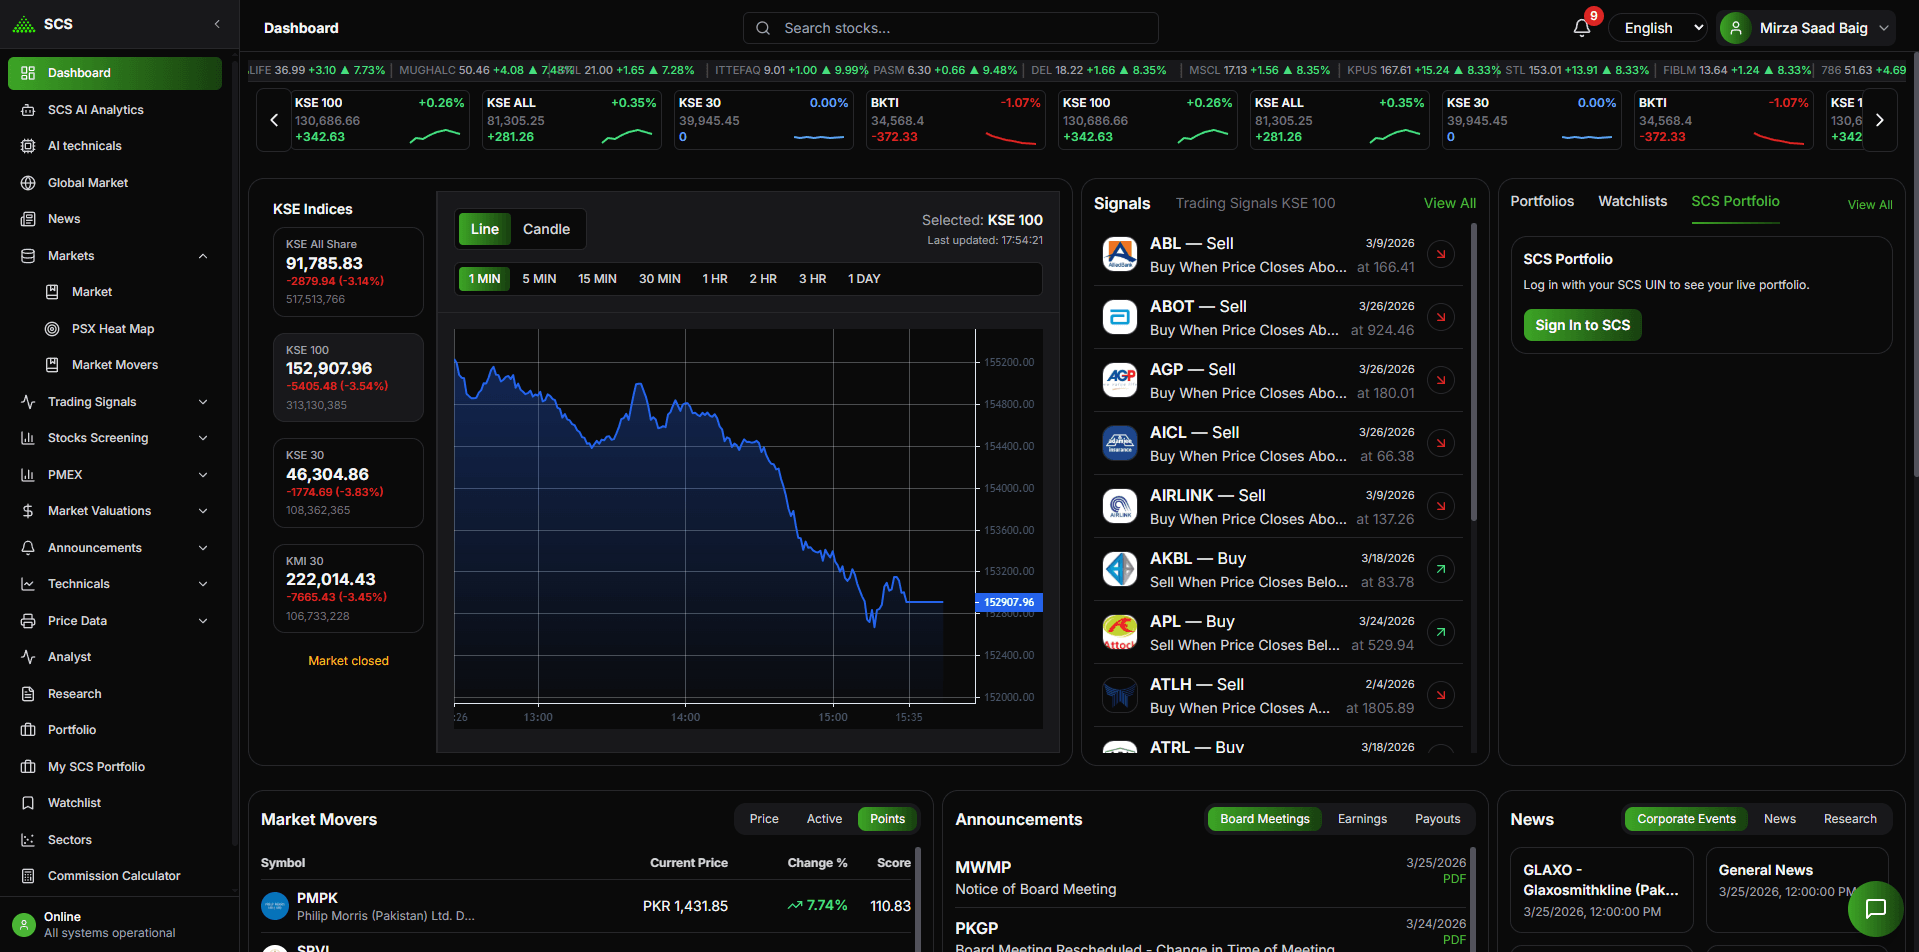The image size is (1919, 952).
Task: Expand PMEX sidebar section
Action: click(115, 475)
